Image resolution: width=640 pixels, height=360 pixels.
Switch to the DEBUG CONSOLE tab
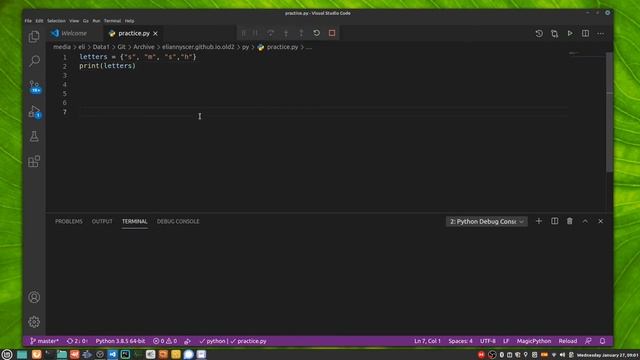(x=178, y=221)
